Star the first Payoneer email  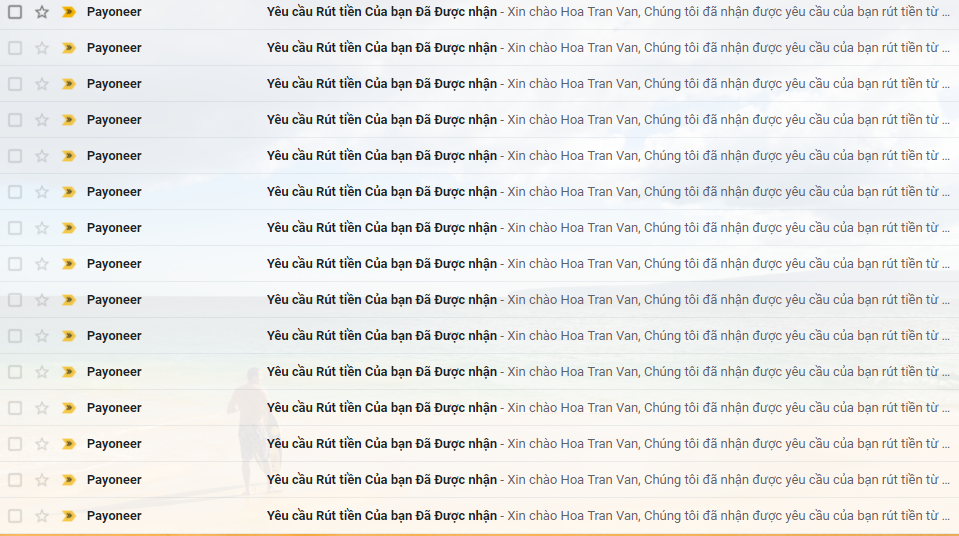tap(42, 12)
